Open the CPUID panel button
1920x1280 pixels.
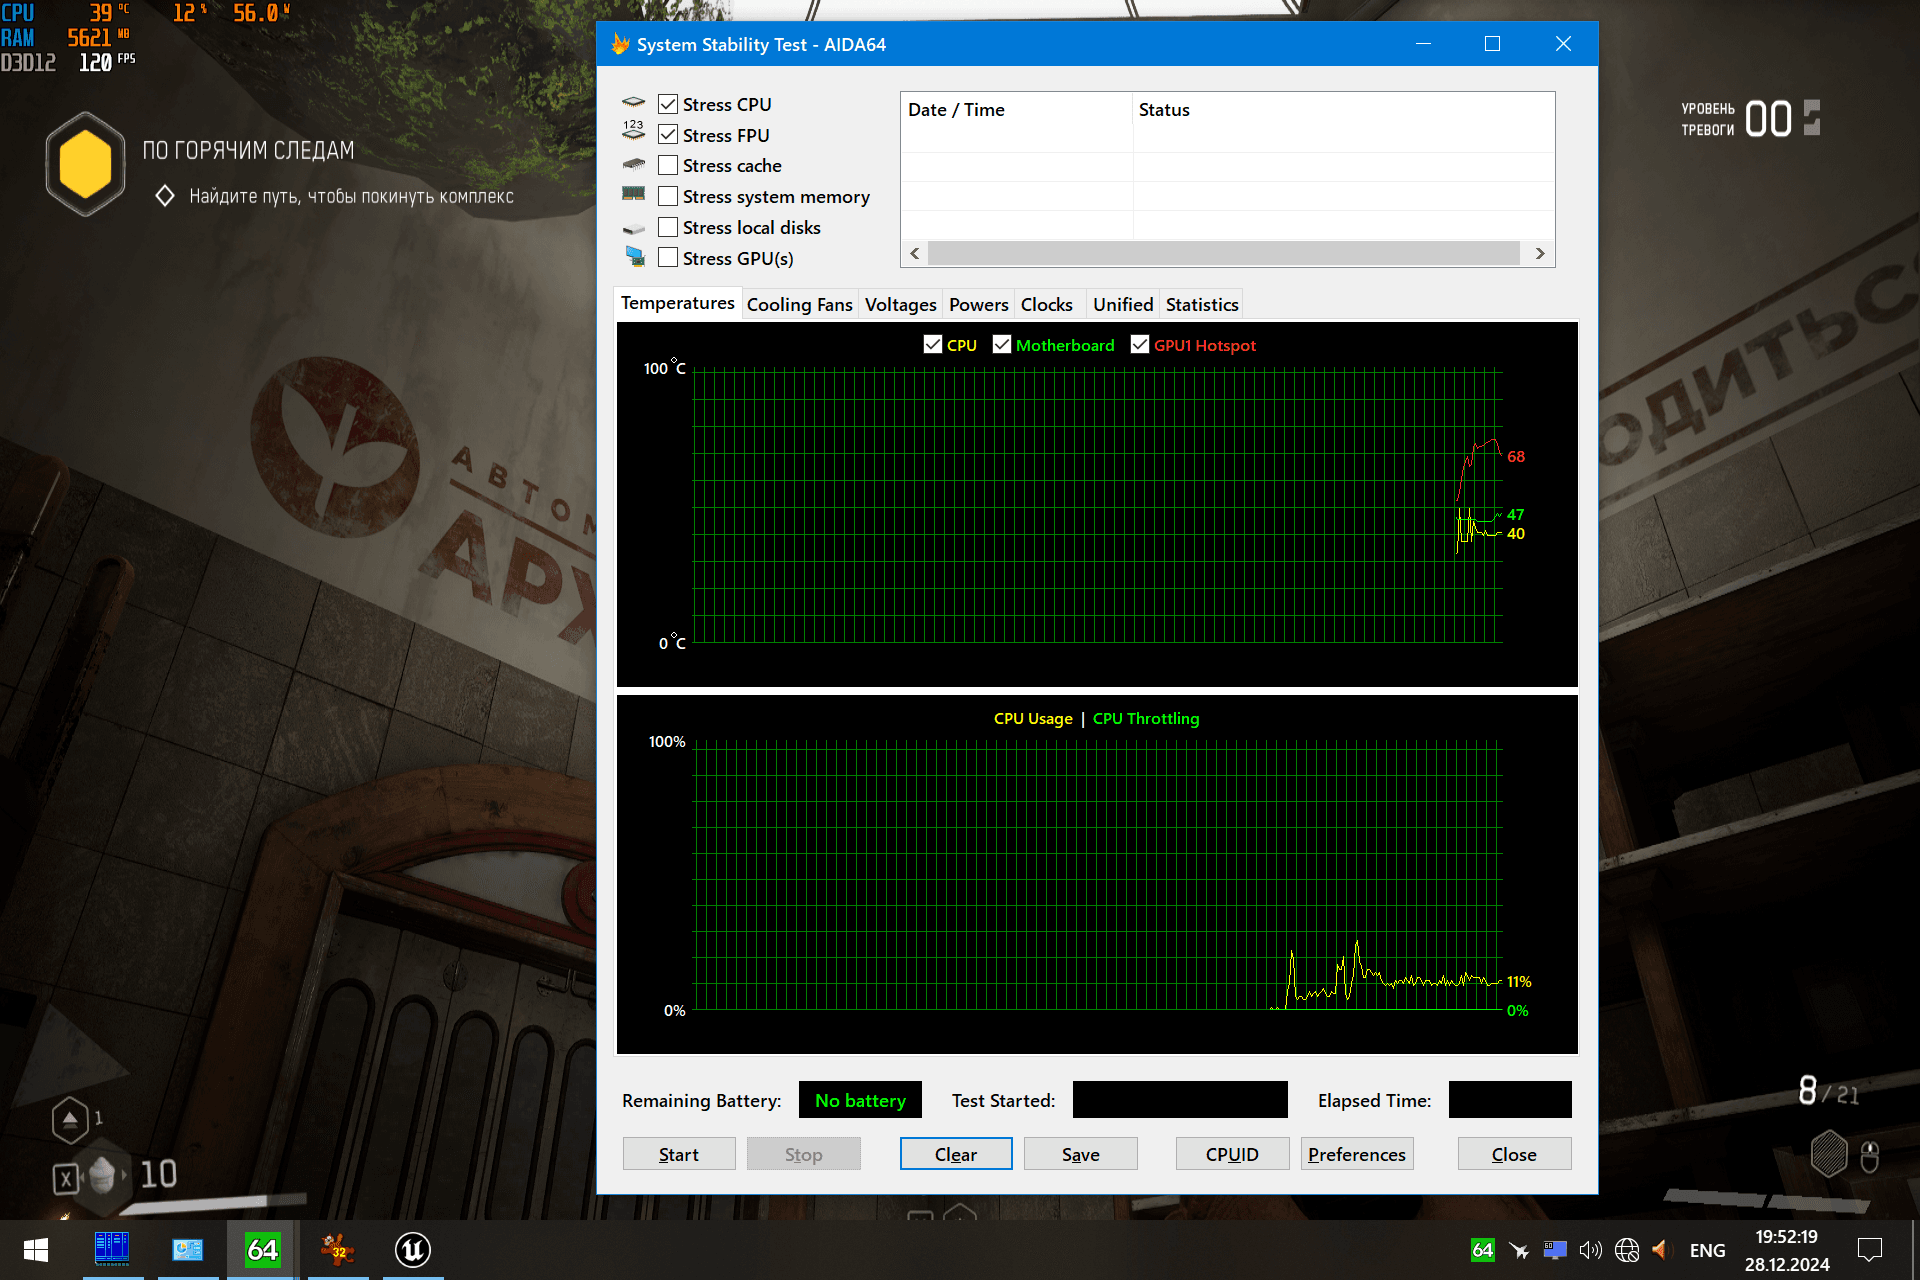[1232, 1154]
